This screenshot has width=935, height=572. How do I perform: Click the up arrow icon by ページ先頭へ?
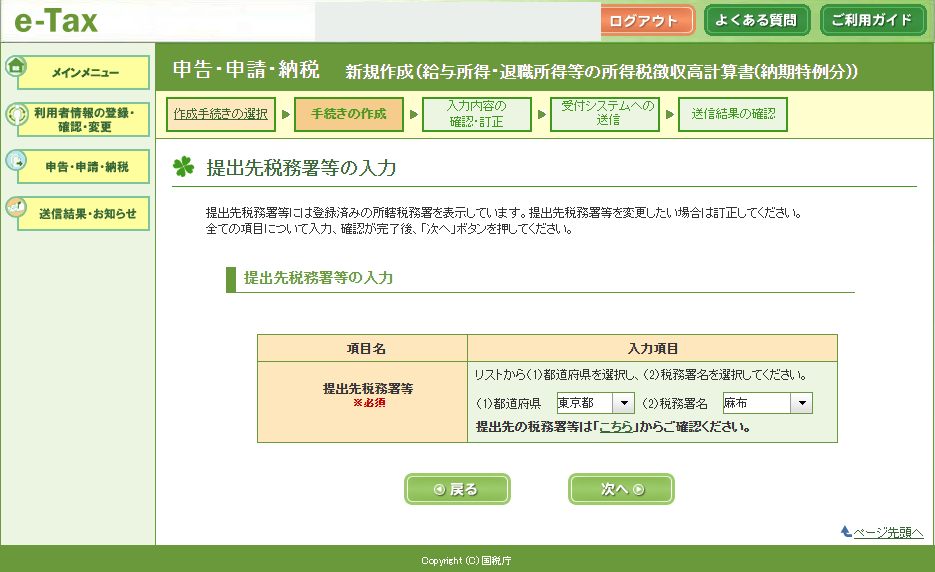point(846,531)
